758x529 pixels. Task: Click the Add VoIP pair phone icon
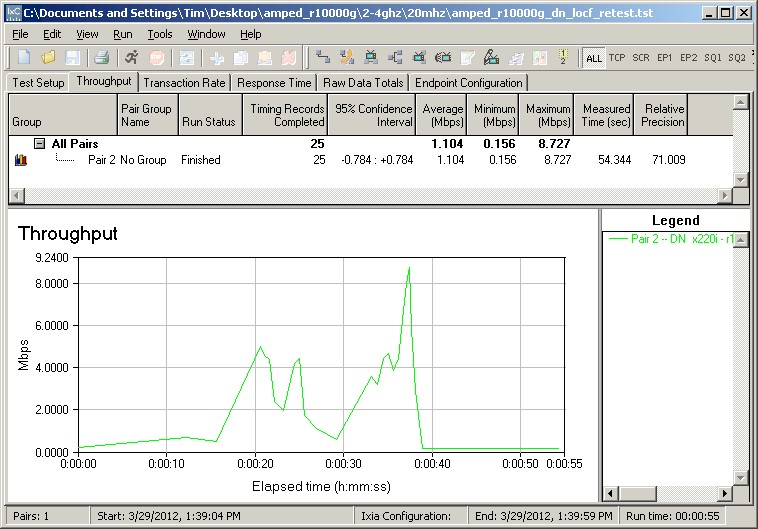pos(347,58)
